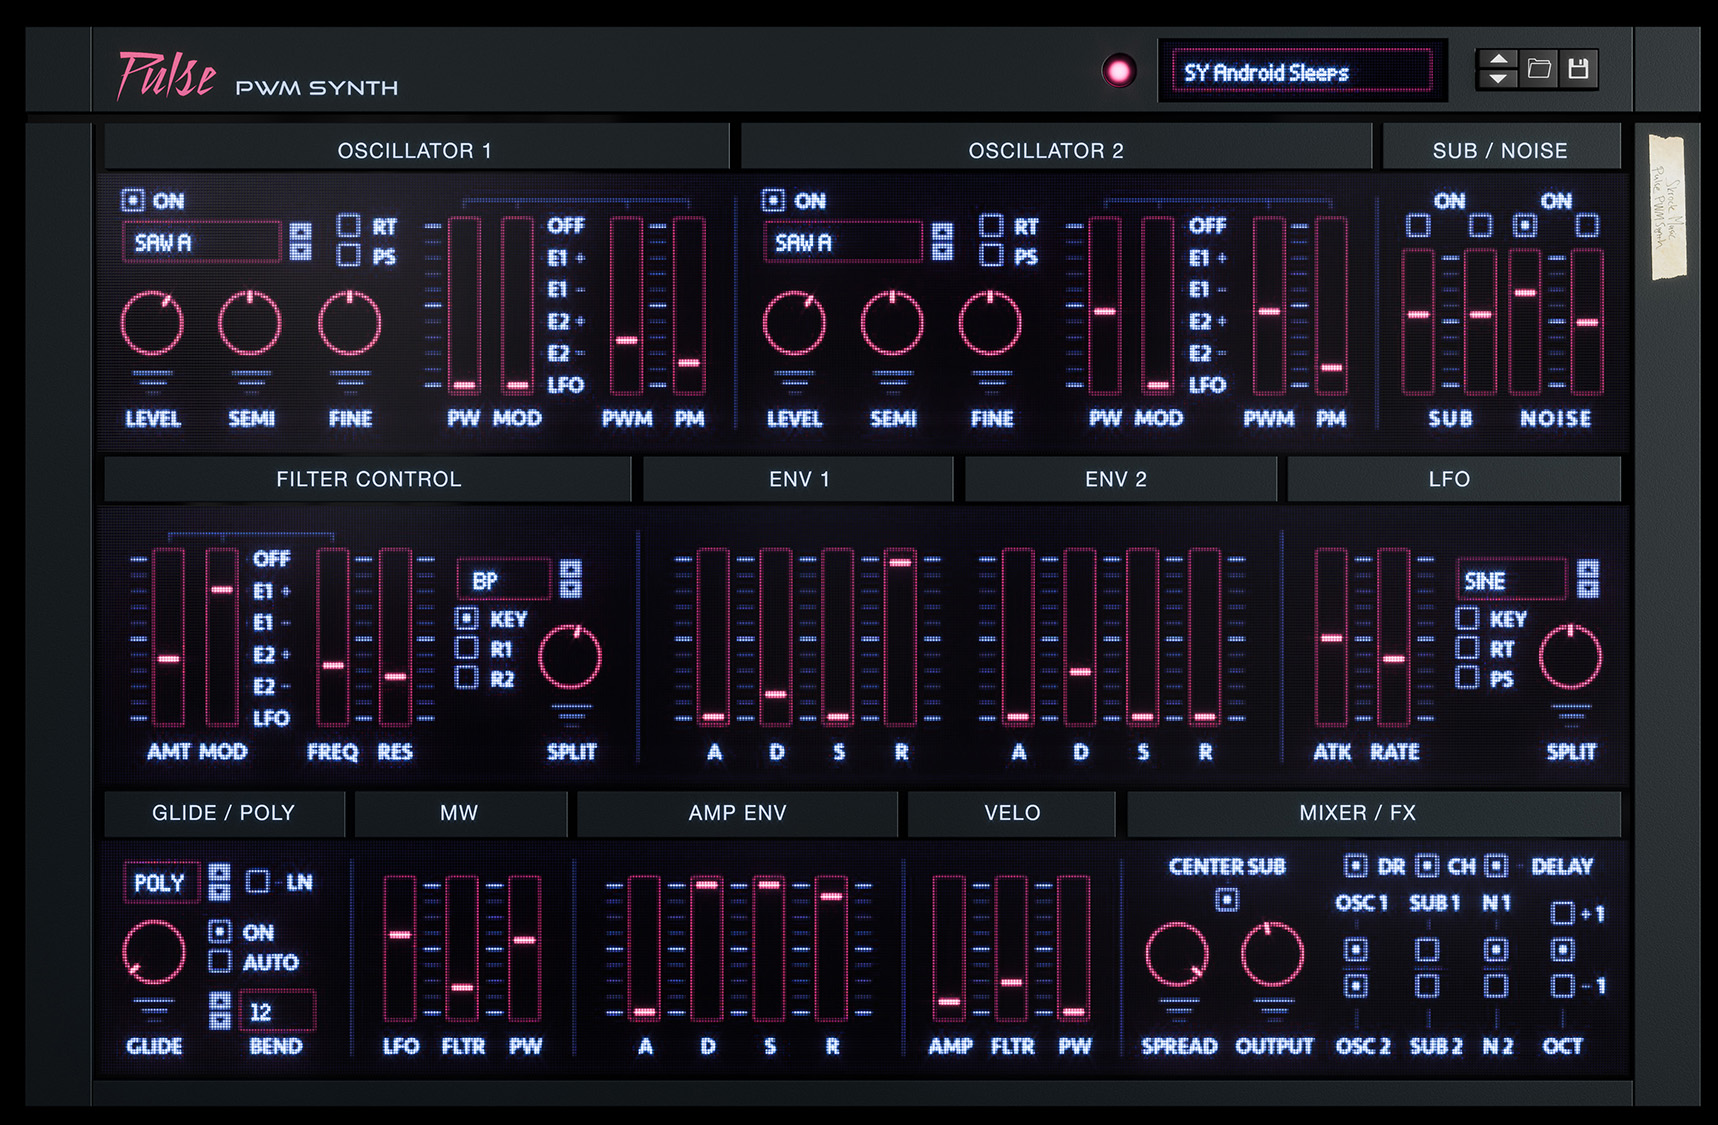
Task: Toggle CENTER SUB checkbox
Action: (1226, 900)
